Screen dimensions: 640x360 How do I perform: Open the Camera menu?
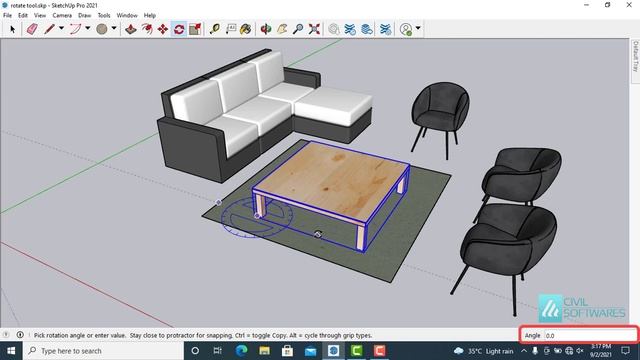62,16
